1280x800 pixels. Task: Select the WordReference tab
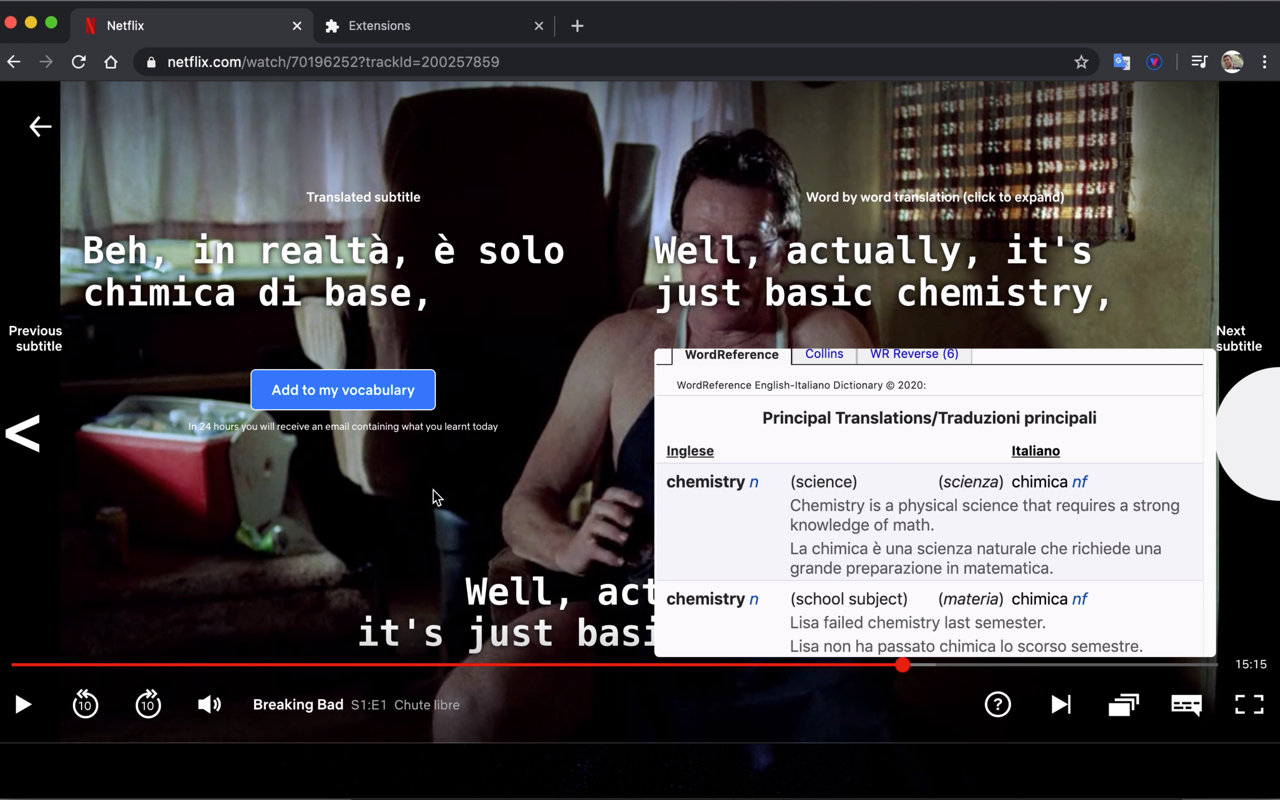[x=731, y=355]
